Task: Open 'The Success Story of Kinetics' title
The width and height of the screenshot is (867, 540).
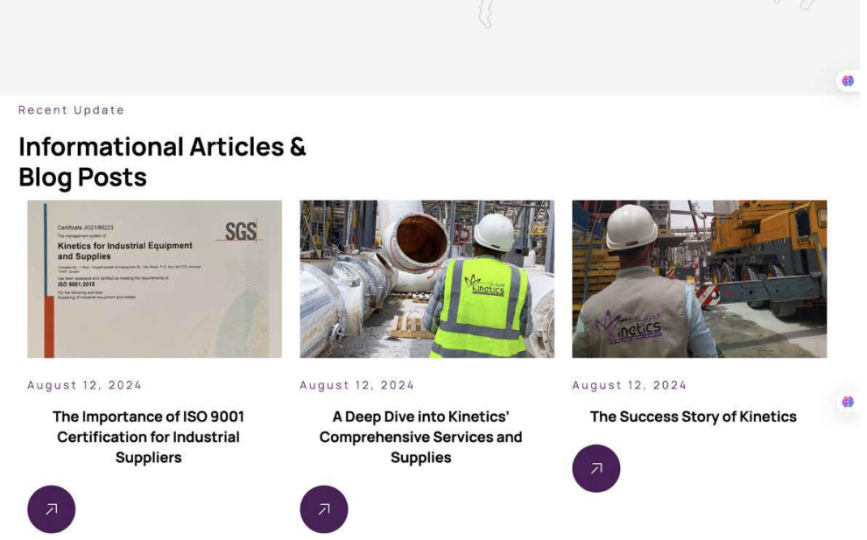Action: click(x=693, y=417)
